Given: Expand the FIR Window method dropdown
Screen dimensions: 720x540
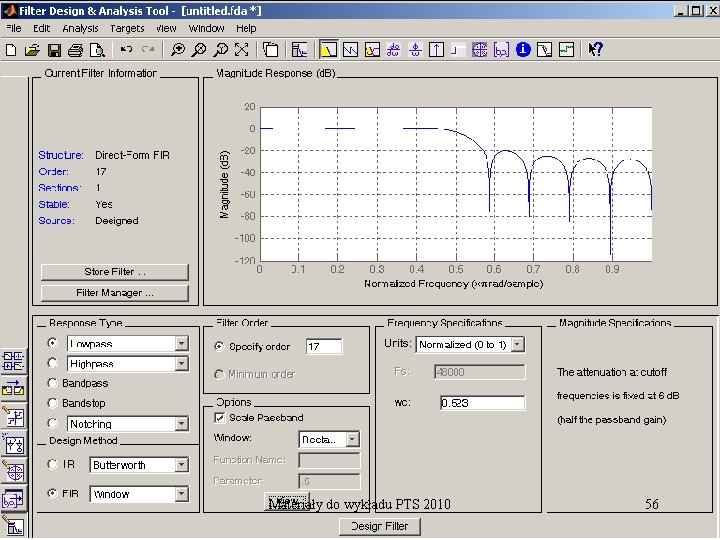Looking at the screenshot, I should [181, 494].
